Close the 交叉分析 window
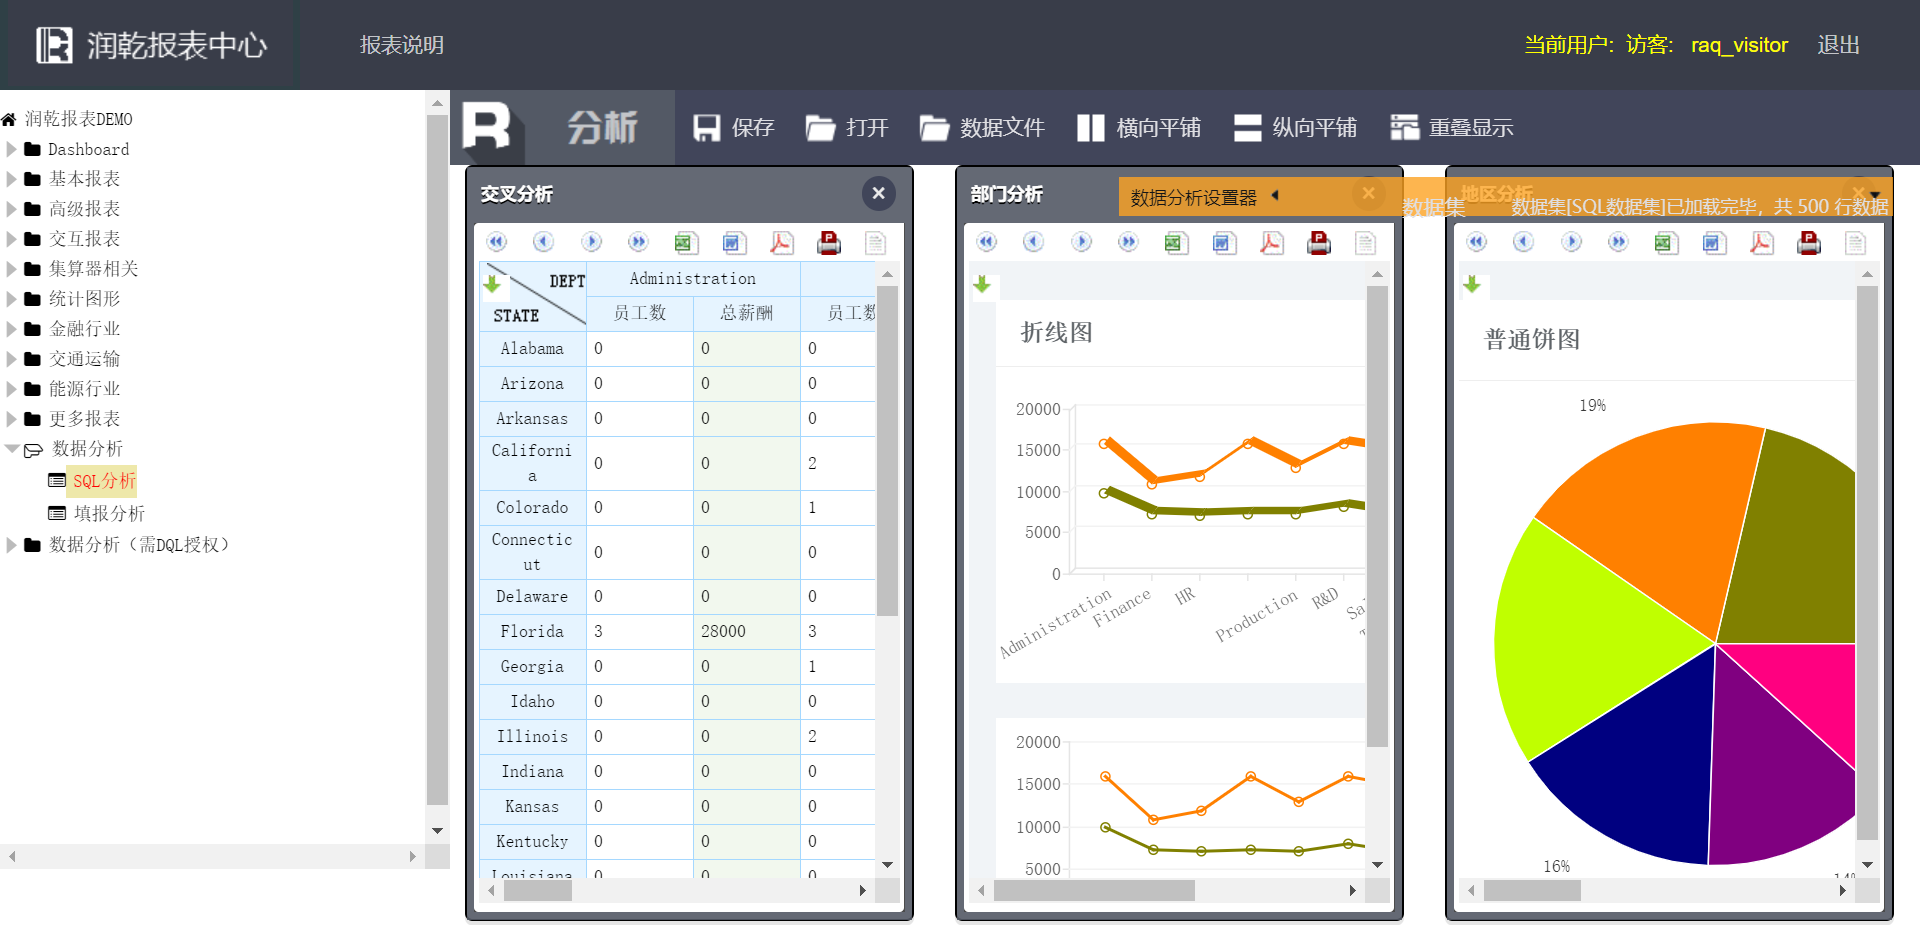 (878, 193)
